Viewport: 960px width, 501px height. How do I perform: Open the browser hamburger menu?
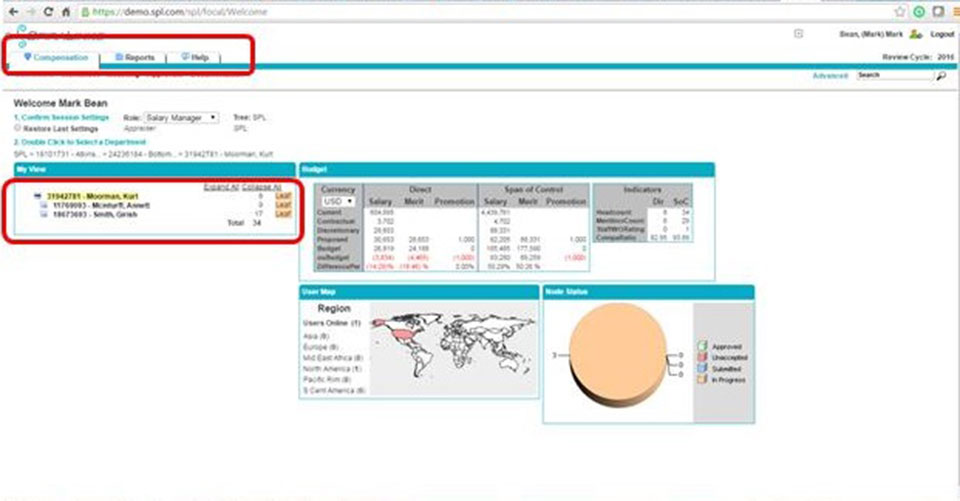pos(956,12)
